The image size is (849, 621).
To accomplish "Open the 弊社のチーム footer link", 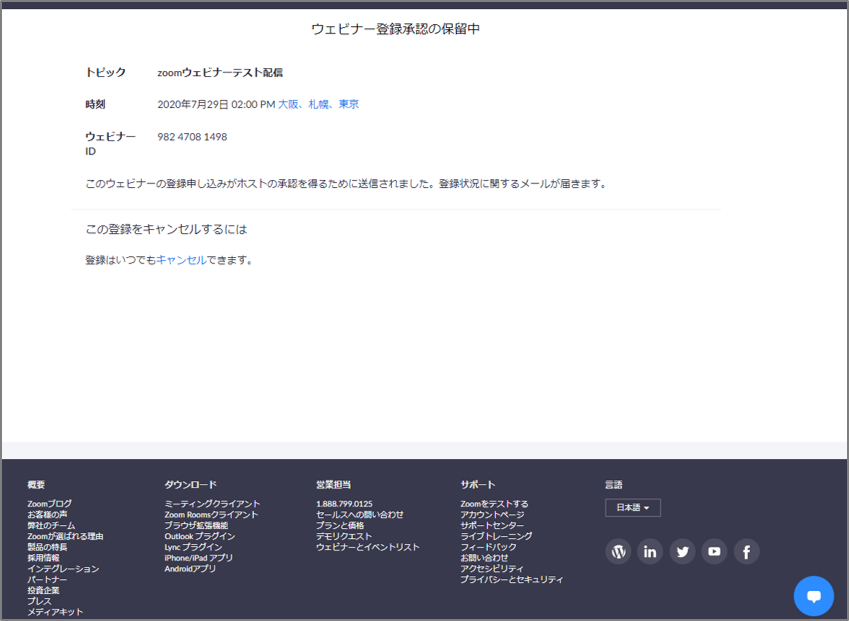I will click(51, 525).
